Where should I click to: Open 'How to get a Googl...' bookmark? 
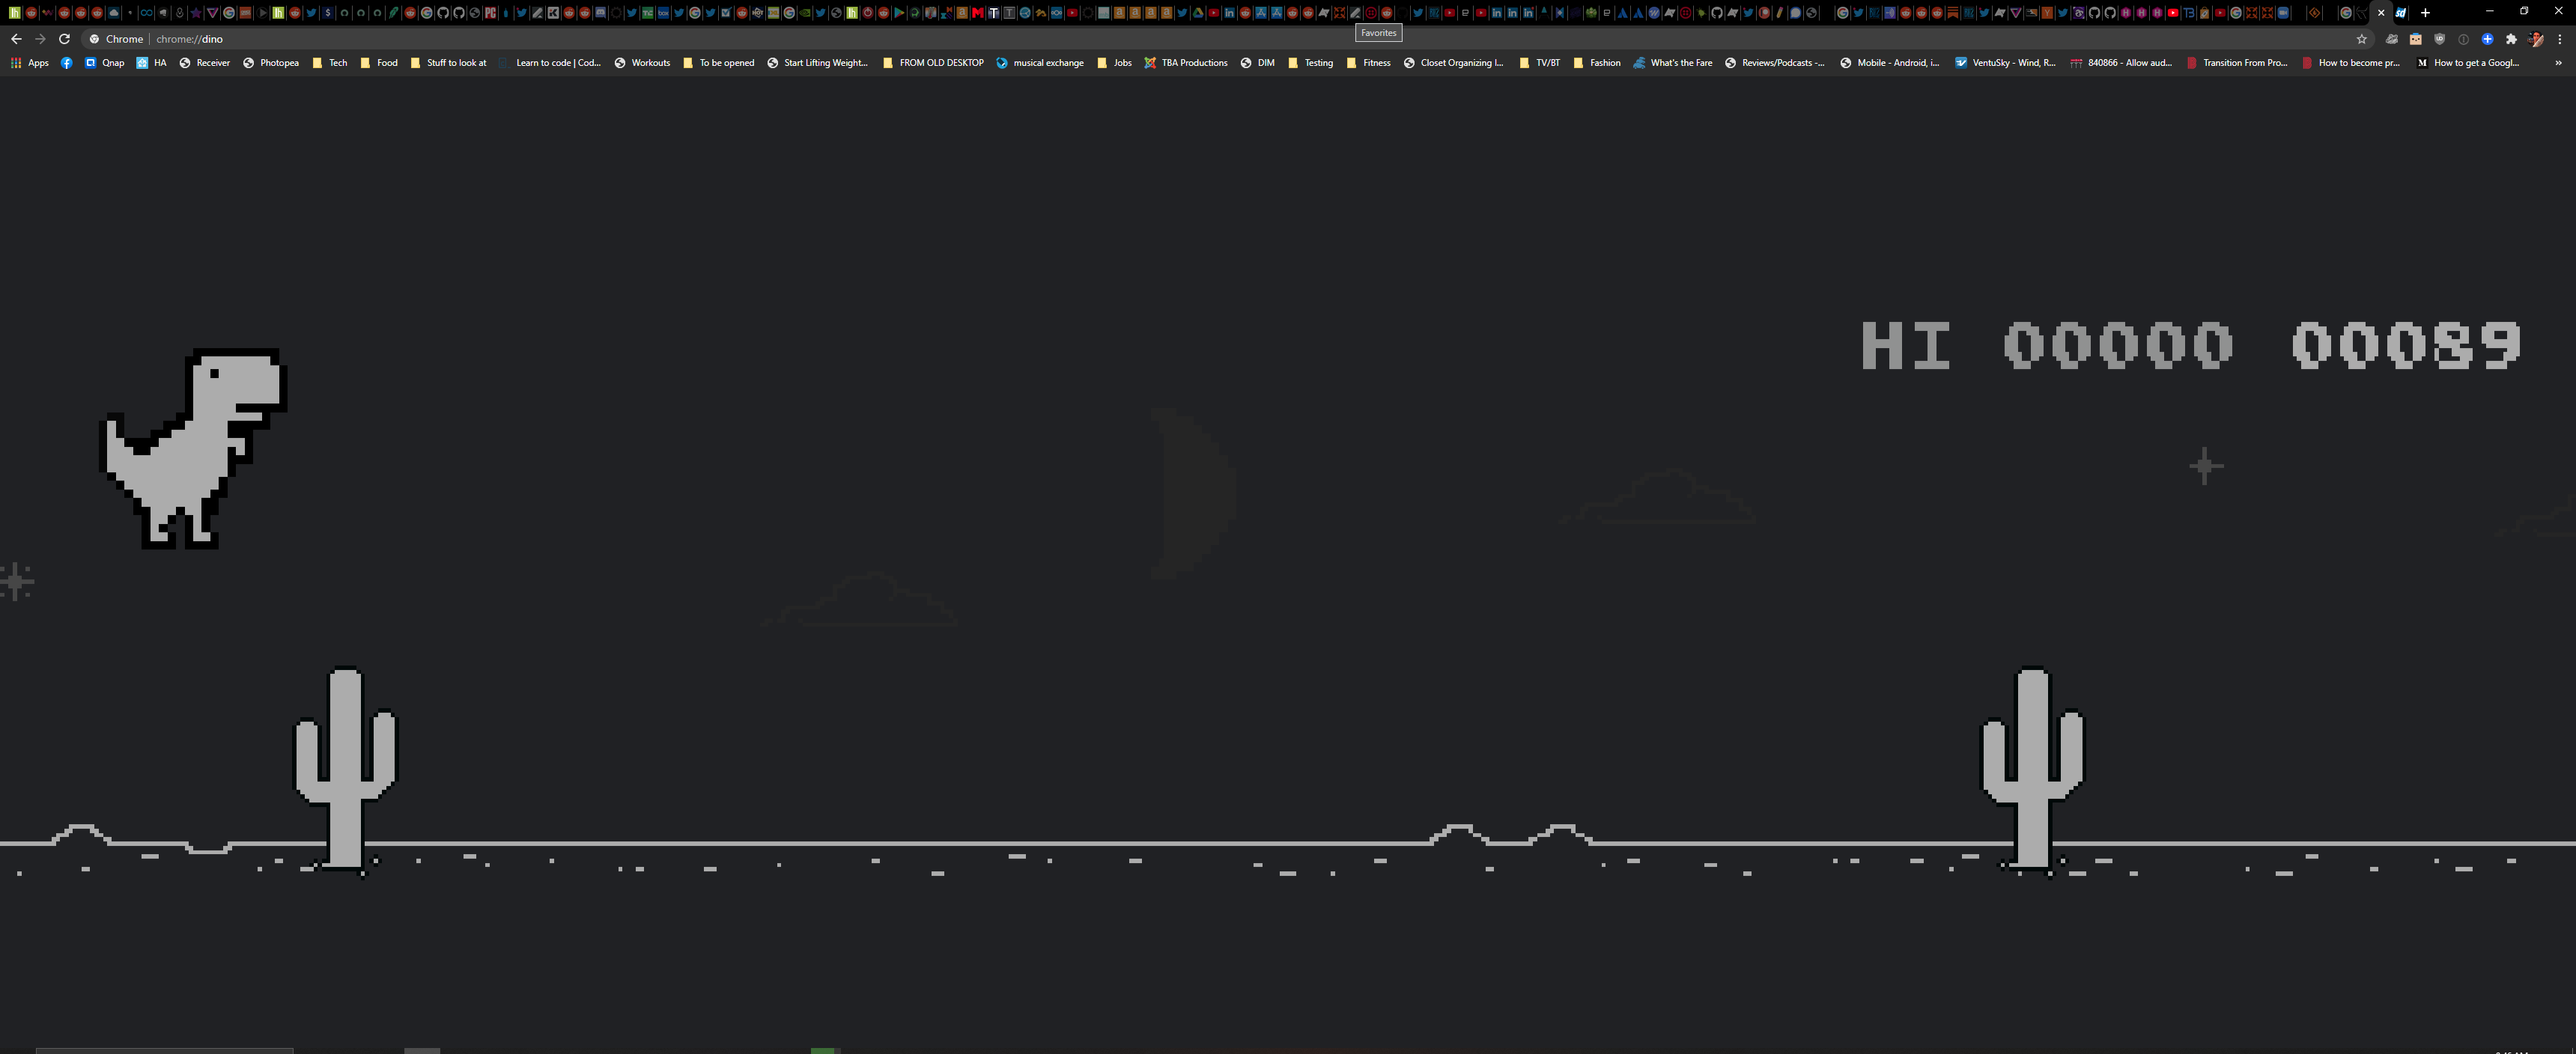[2467, 63]
